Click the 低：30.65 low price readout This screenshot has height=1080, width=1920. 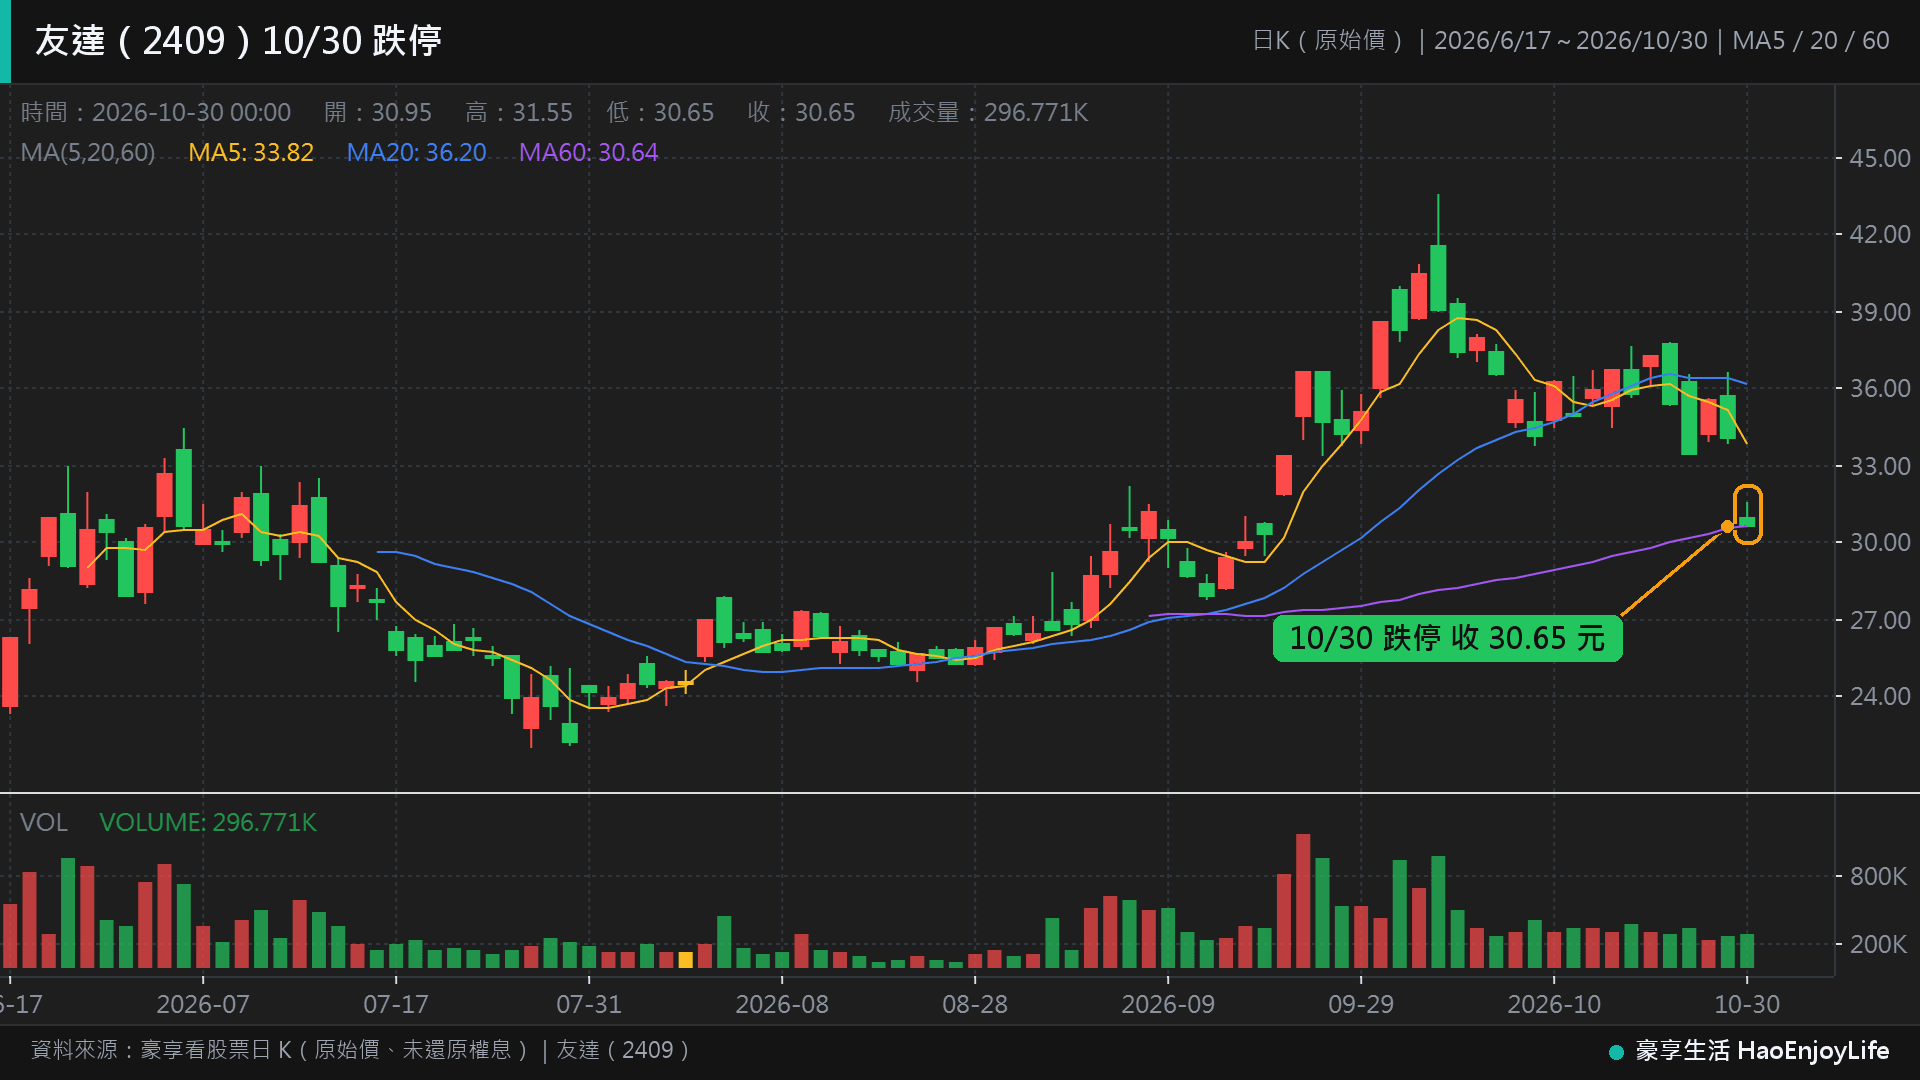pos(660,112)
